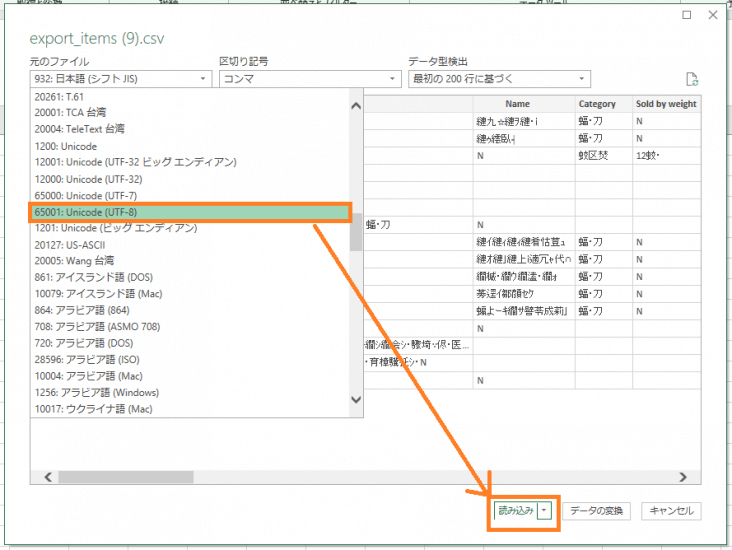Expand the 元のファイル encoding dropdown
Viewport: 732px width, 550px height.
coord(120,79)
